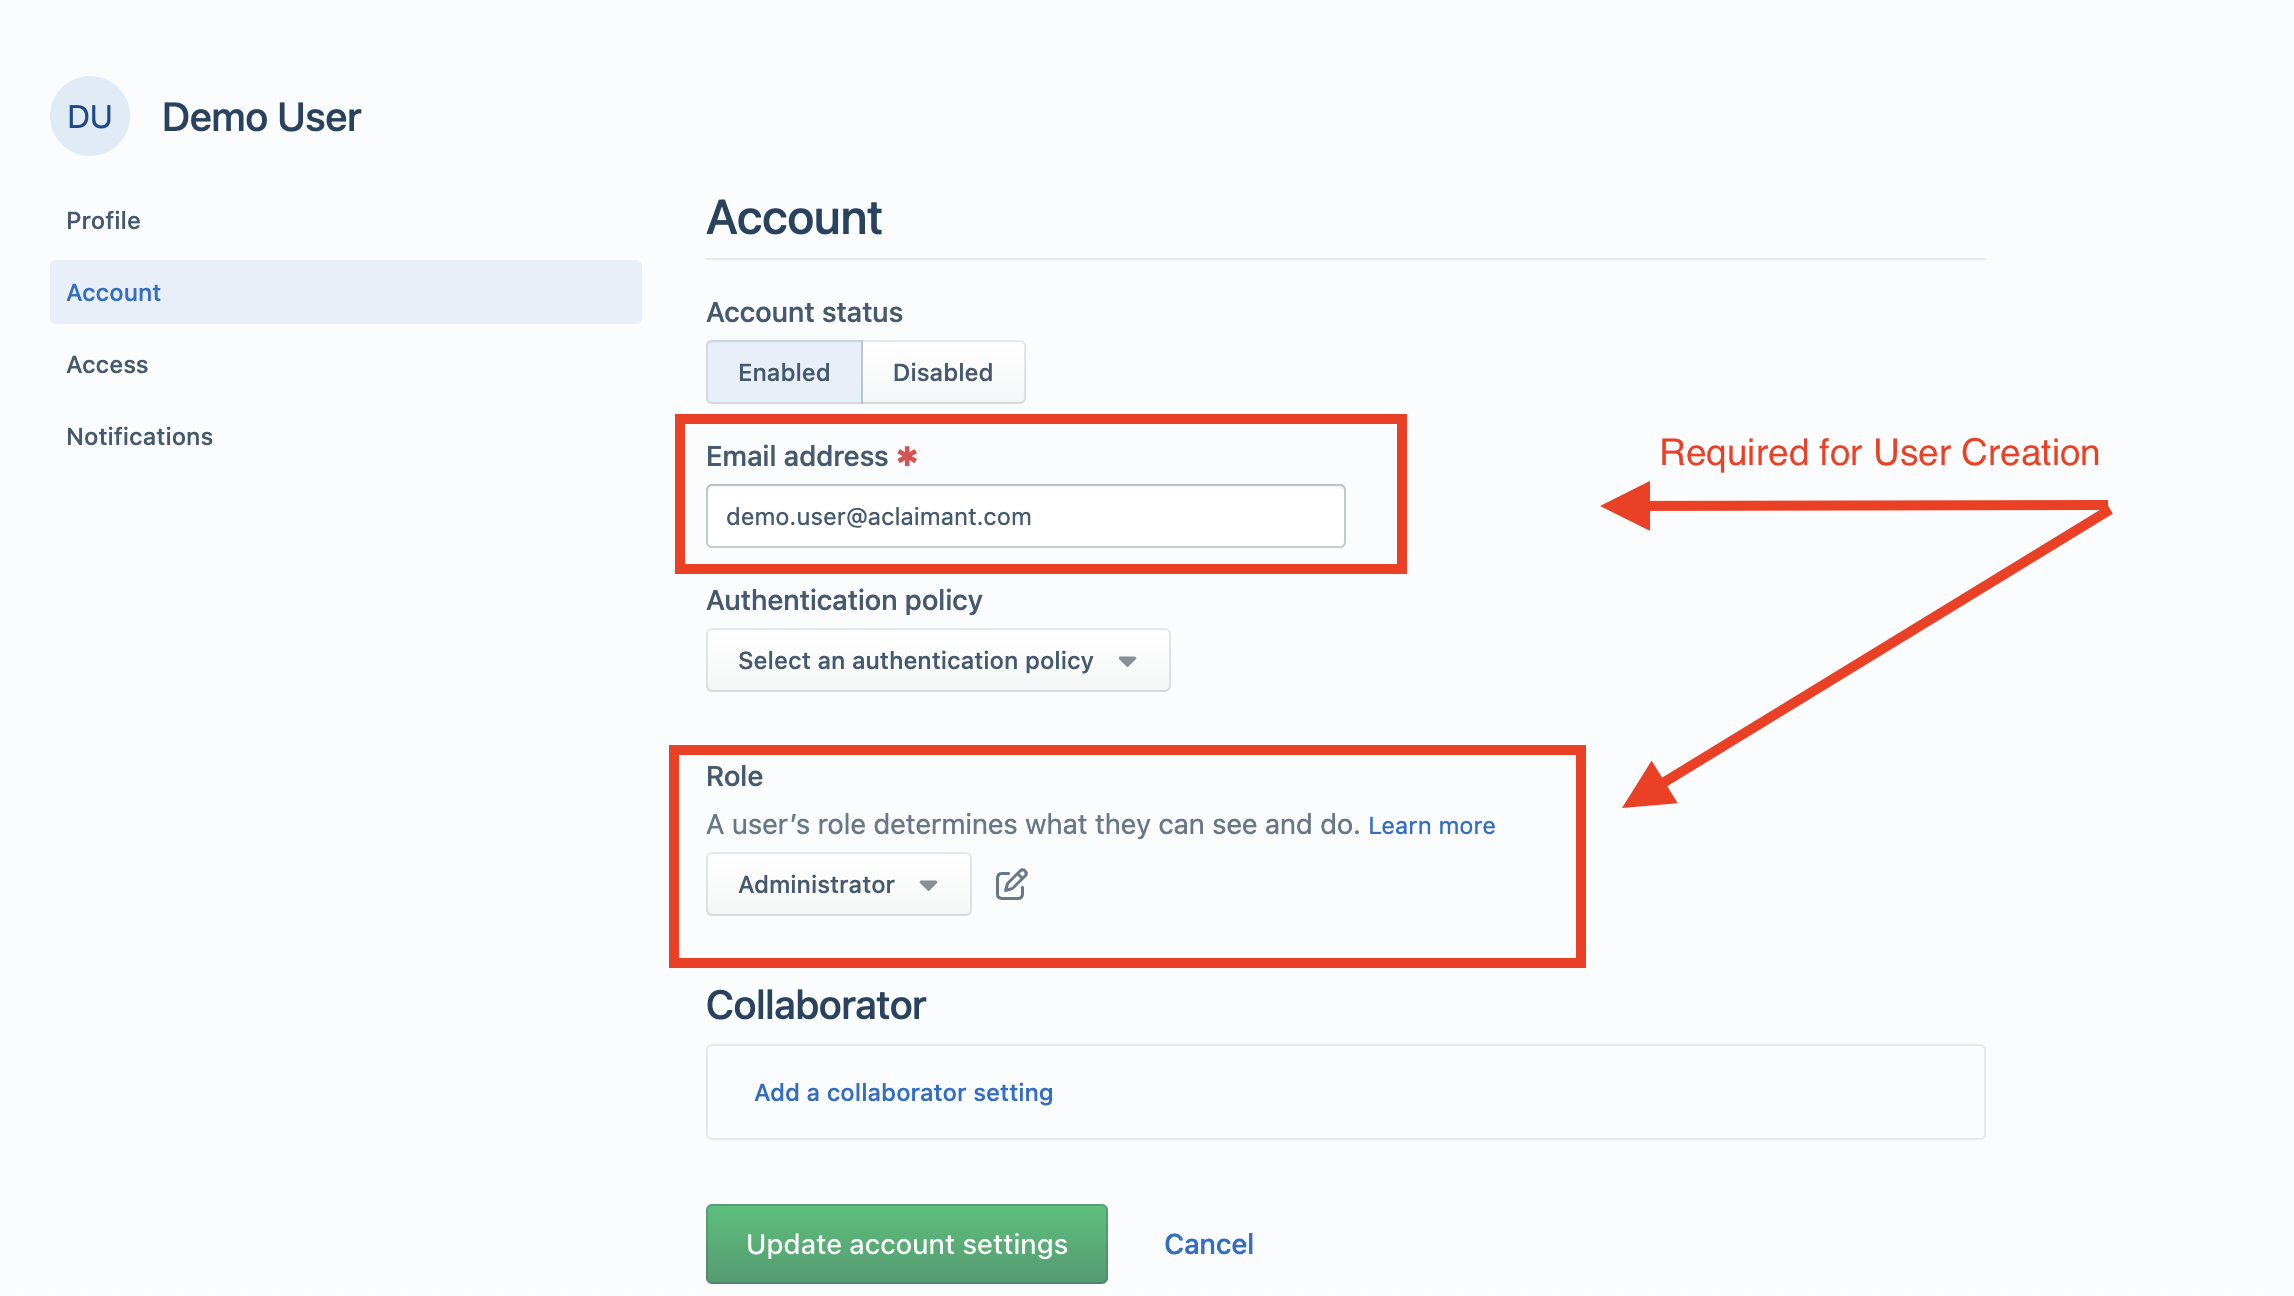
Task: Click the Demo User name heading
Action: [x=261, y=117]
